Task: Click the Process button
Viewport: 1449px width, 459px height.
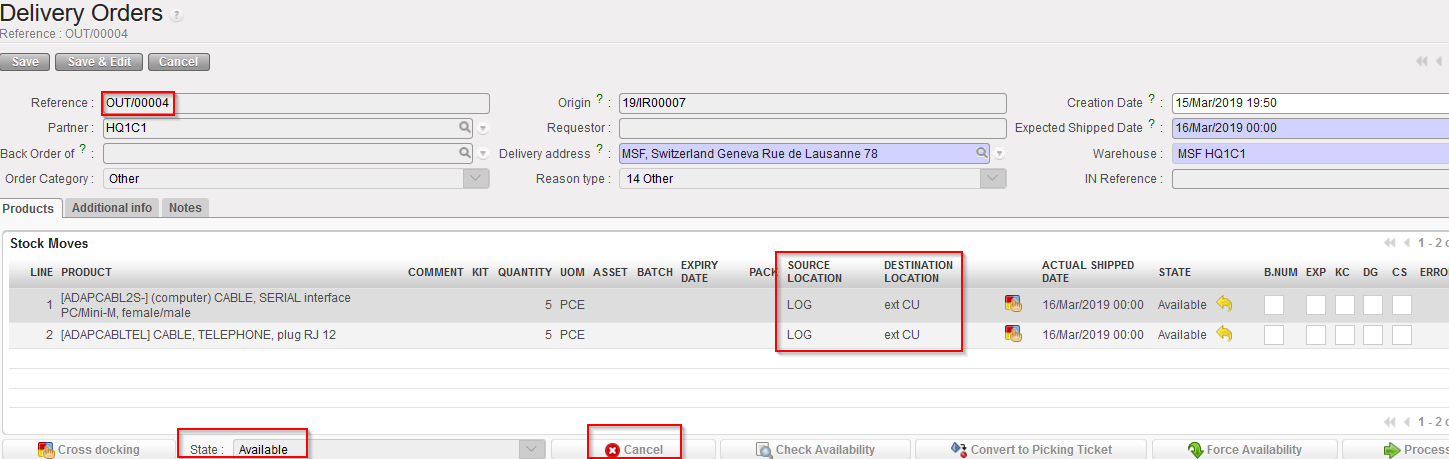Action: coord(1396,450)
